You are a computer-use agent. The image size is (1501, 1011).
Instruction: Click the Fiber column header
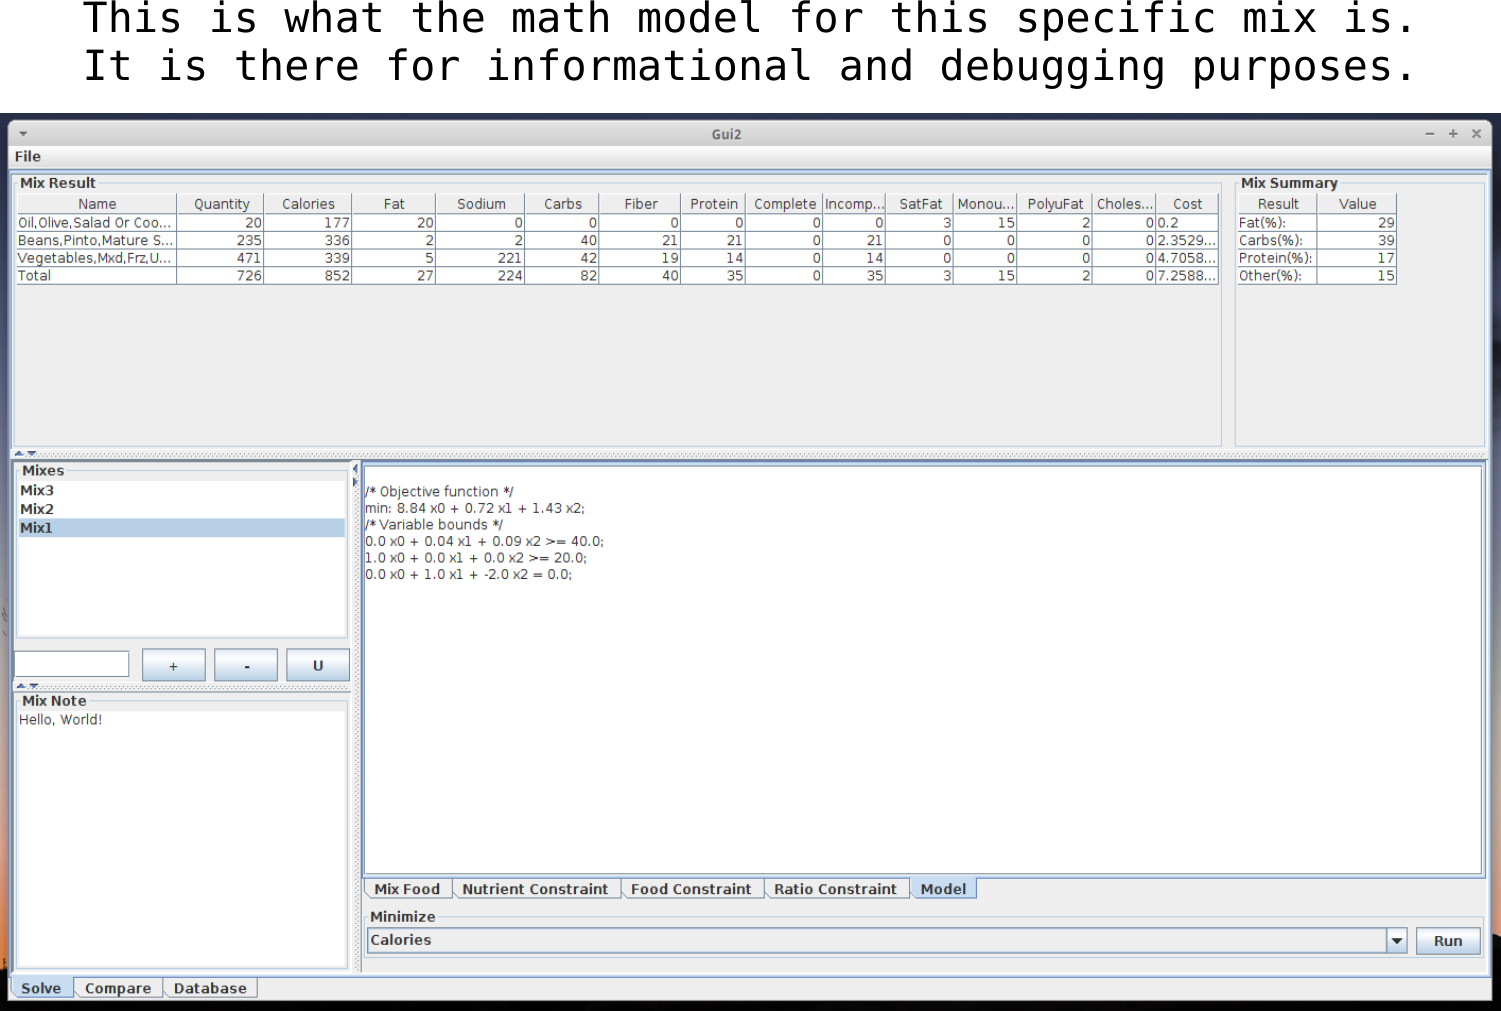pyautogui.click(x=640, y=204)
